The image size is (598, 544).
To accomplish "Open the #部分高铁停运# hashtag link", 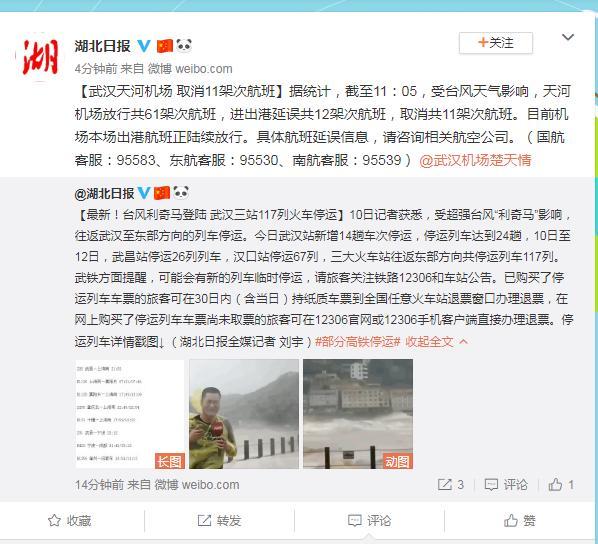I will [358, 341].
